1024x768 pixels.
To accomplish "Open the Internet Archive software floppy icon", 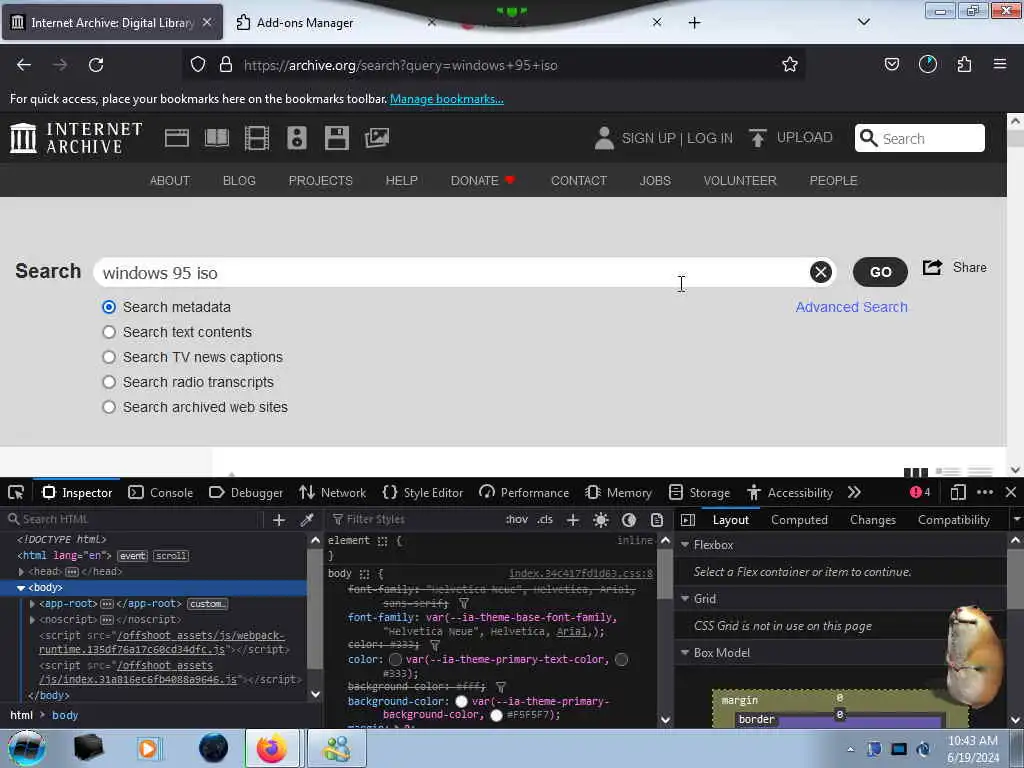I will [x=336, y=138].
